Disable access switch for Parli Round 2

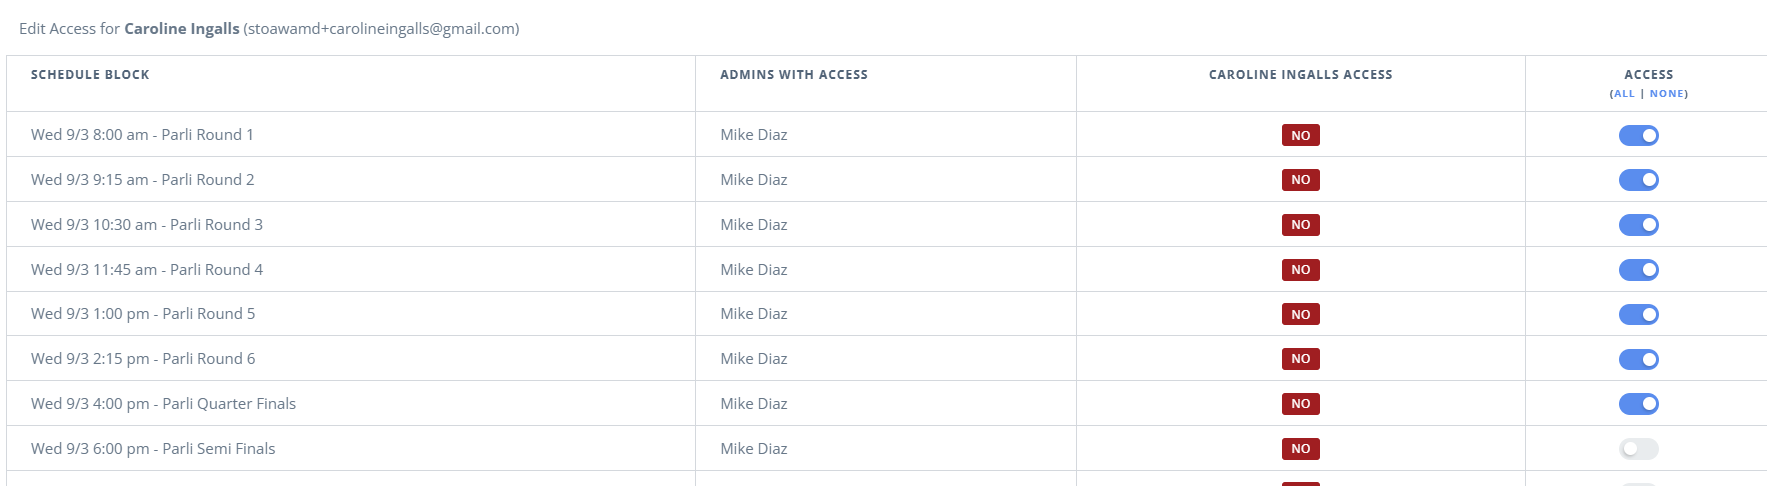[x=1638, y=180]
